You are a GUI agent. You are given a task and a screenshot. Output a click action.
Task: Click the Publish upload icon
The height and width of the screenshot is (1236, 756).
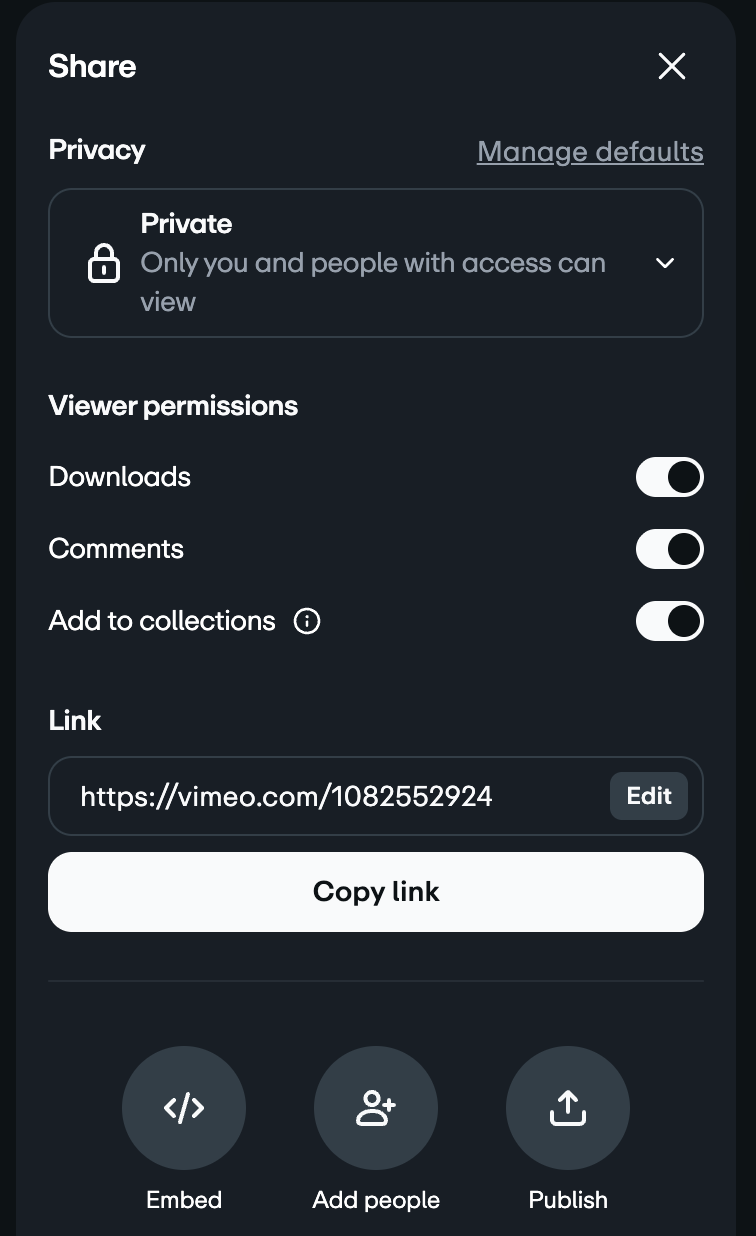568,1108
